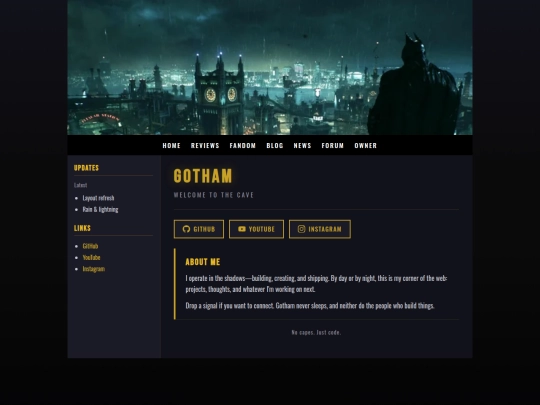The height and width of the screenshot is (405, 540).
Task: Click the INSTAGRAM button label
Action: 325,229
